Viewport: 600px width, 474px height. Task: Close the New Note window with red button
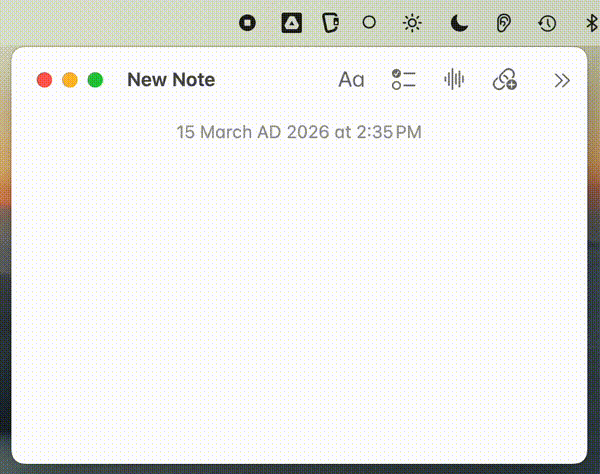44,80
